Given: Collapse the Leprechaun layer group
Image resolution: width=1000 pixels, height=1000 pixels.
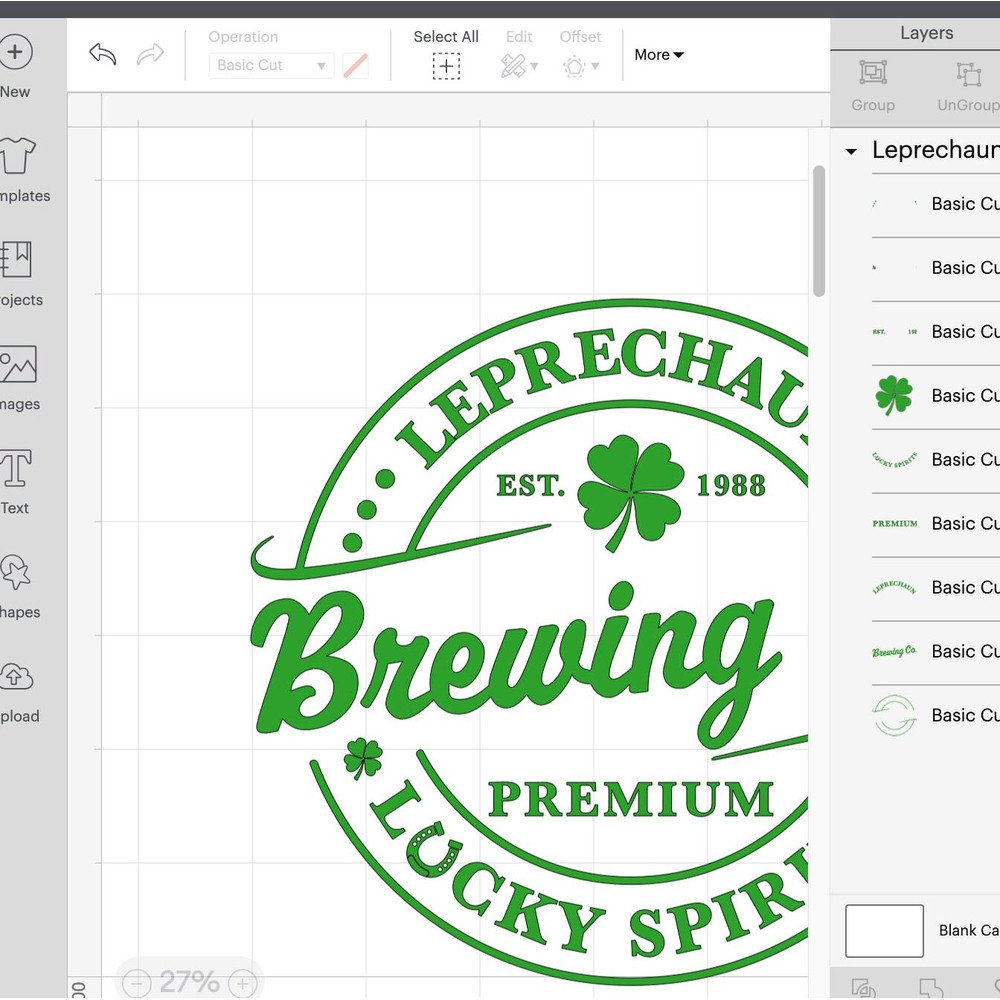Looking at the screenshot, I should point(851,151).
